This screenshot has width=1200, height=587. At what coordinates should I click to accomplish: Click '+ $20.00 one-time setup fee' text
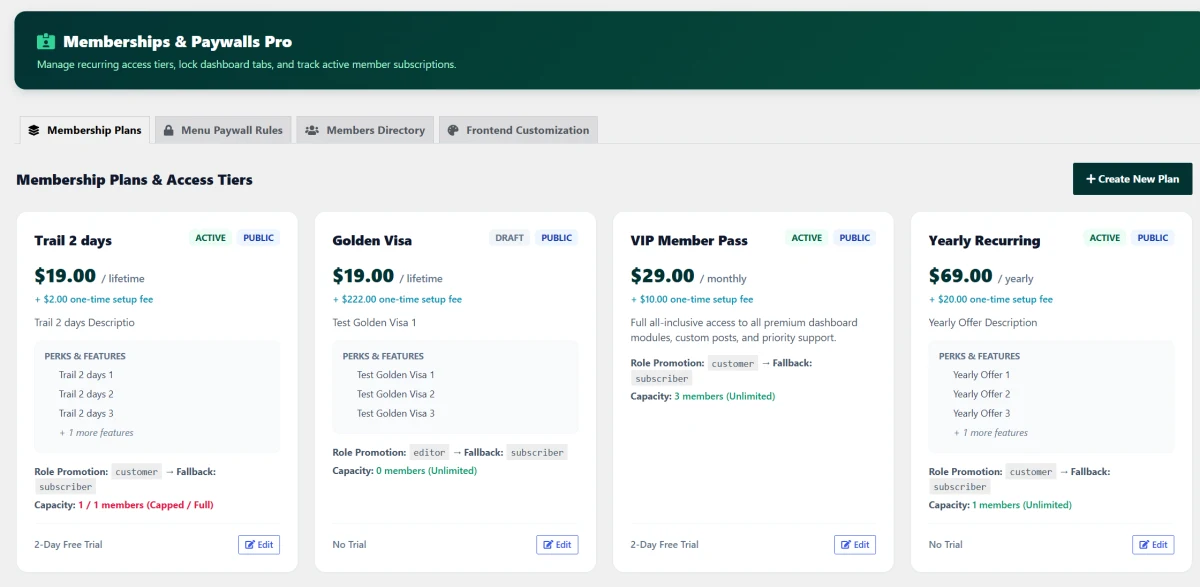990,299
